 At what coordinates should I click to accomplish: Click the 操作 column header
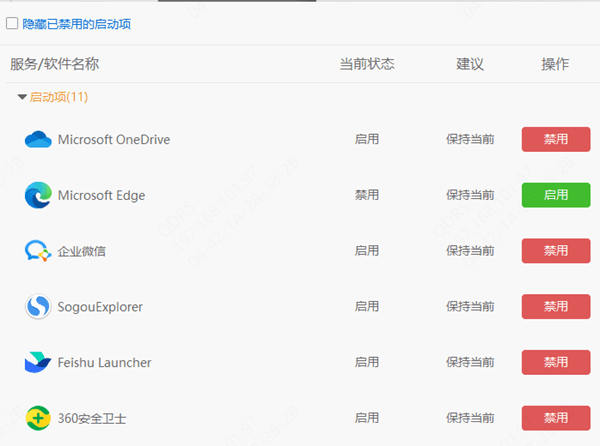click(555, 64)
